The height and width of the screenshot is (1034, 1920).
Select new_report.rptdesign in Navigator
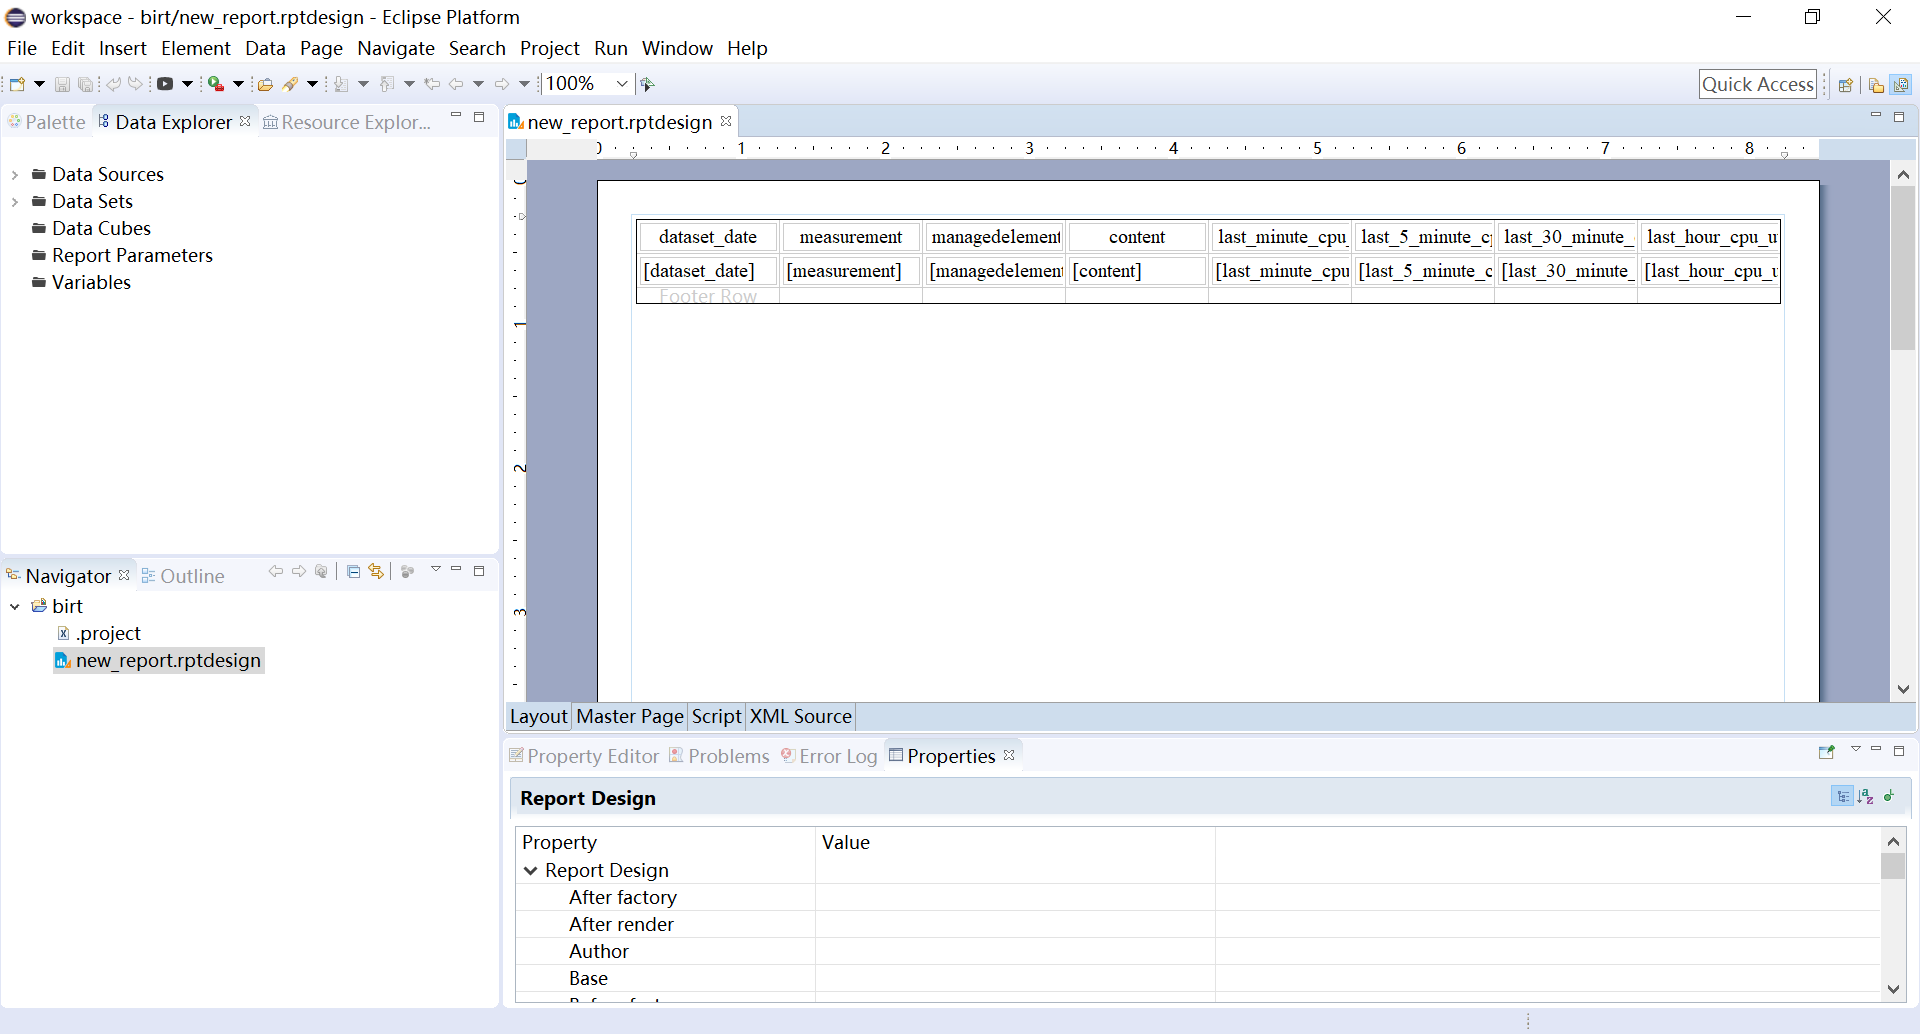[x=168, y=661]
